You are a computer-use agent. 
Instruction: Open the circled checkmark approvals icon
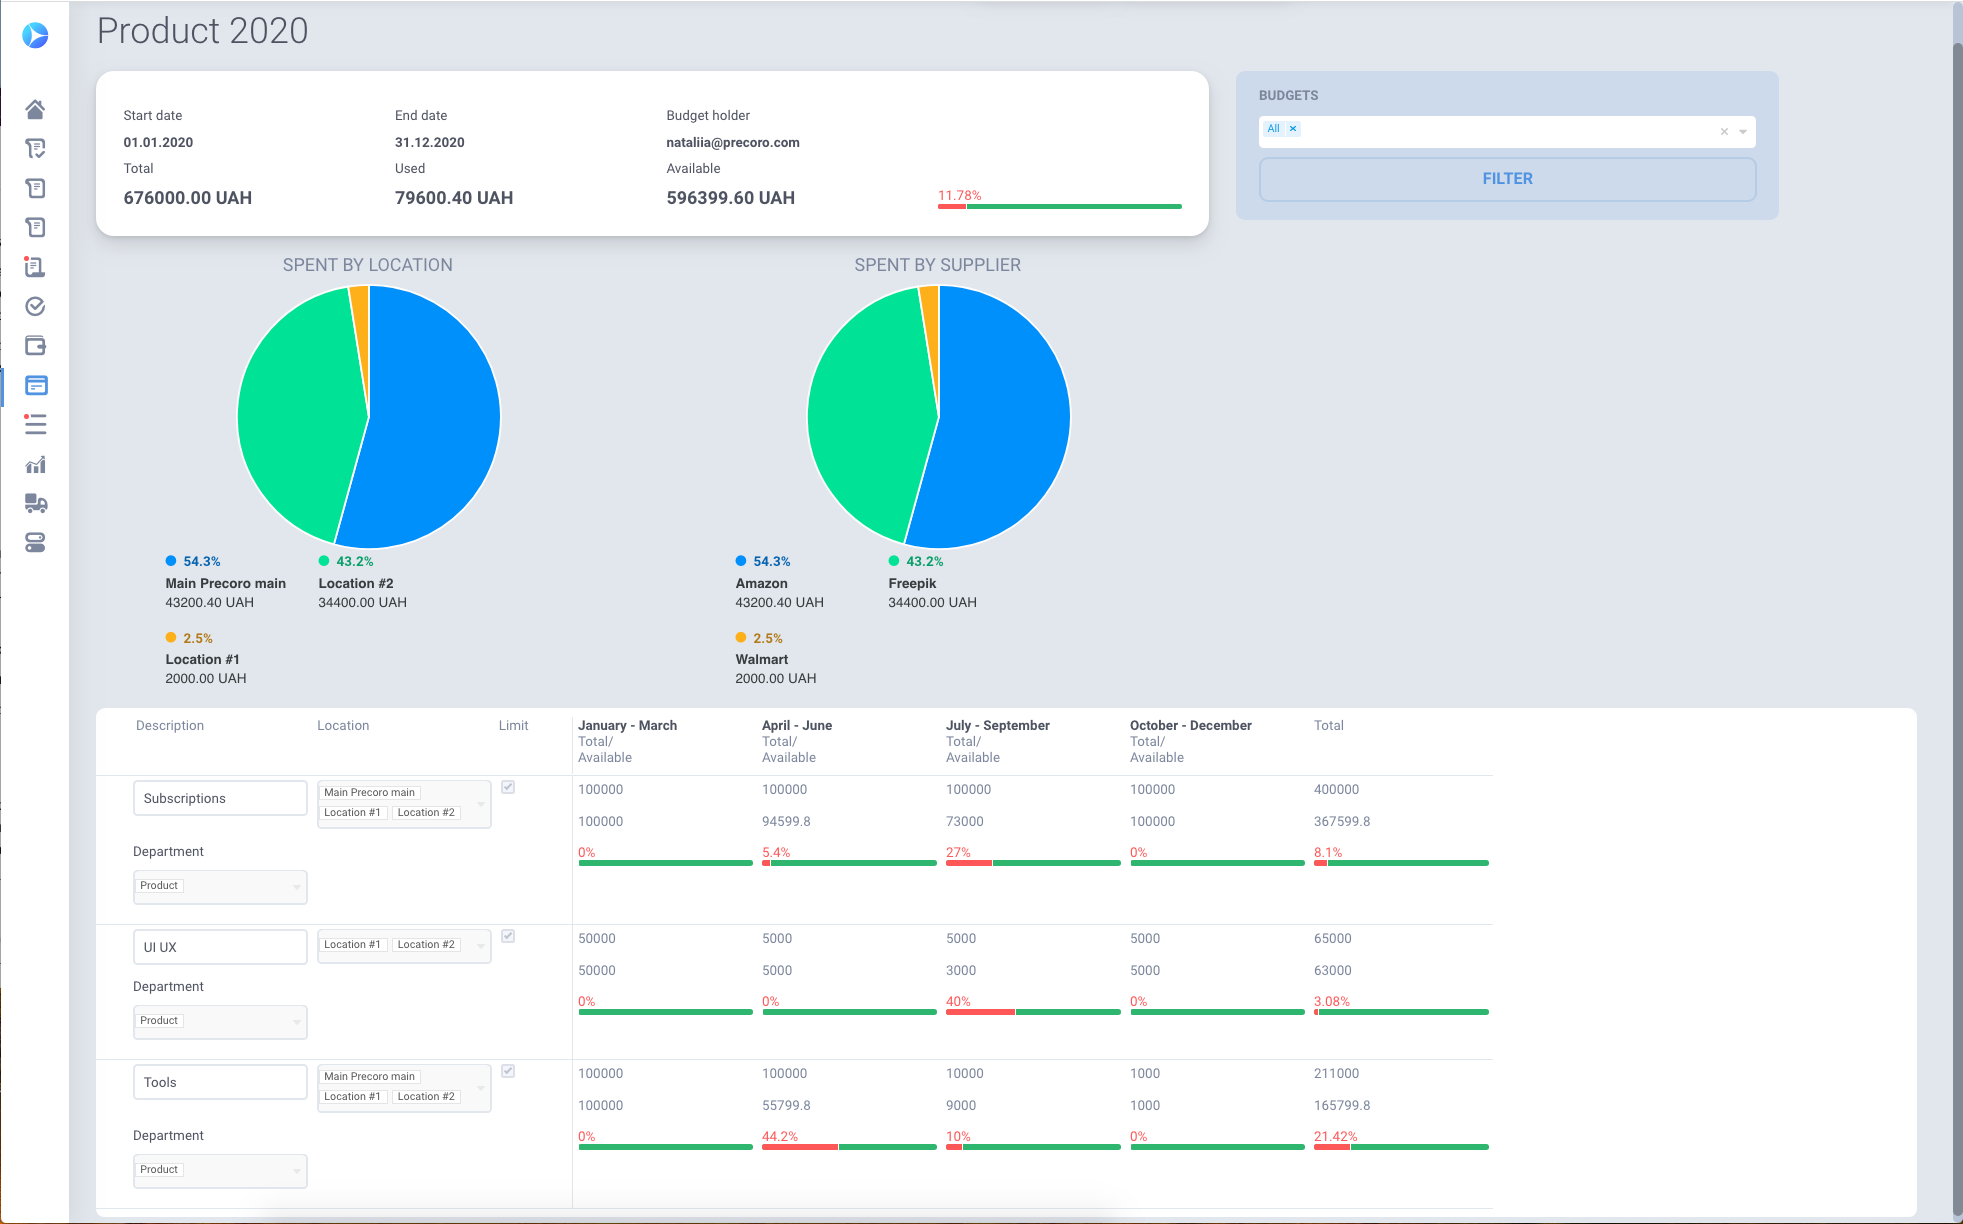(35, 306)
